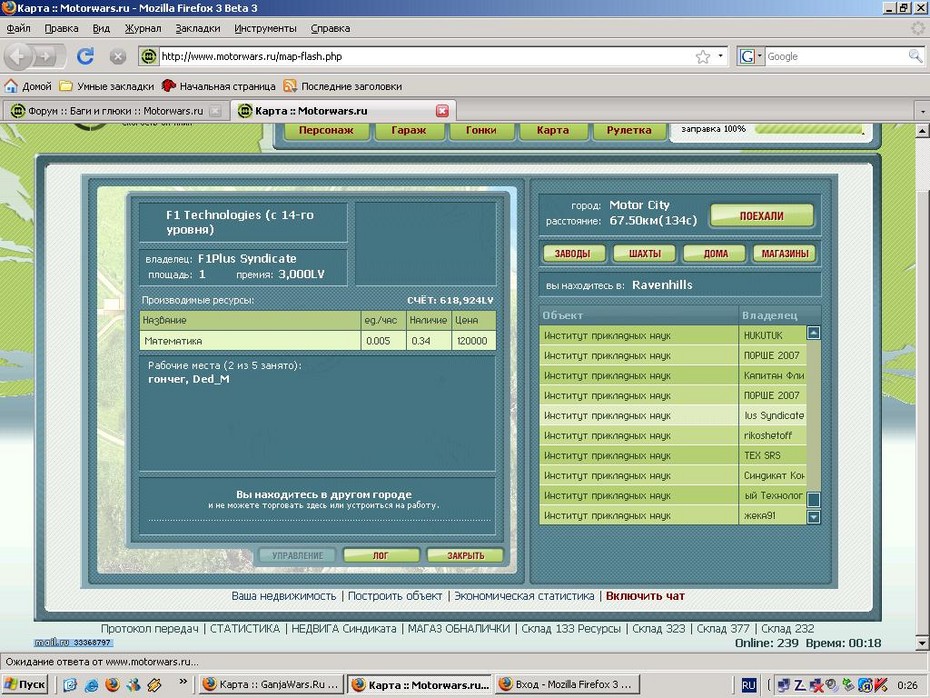Click in the Google search box
Screen dimensions: 930x698
[x=836, y=56]
